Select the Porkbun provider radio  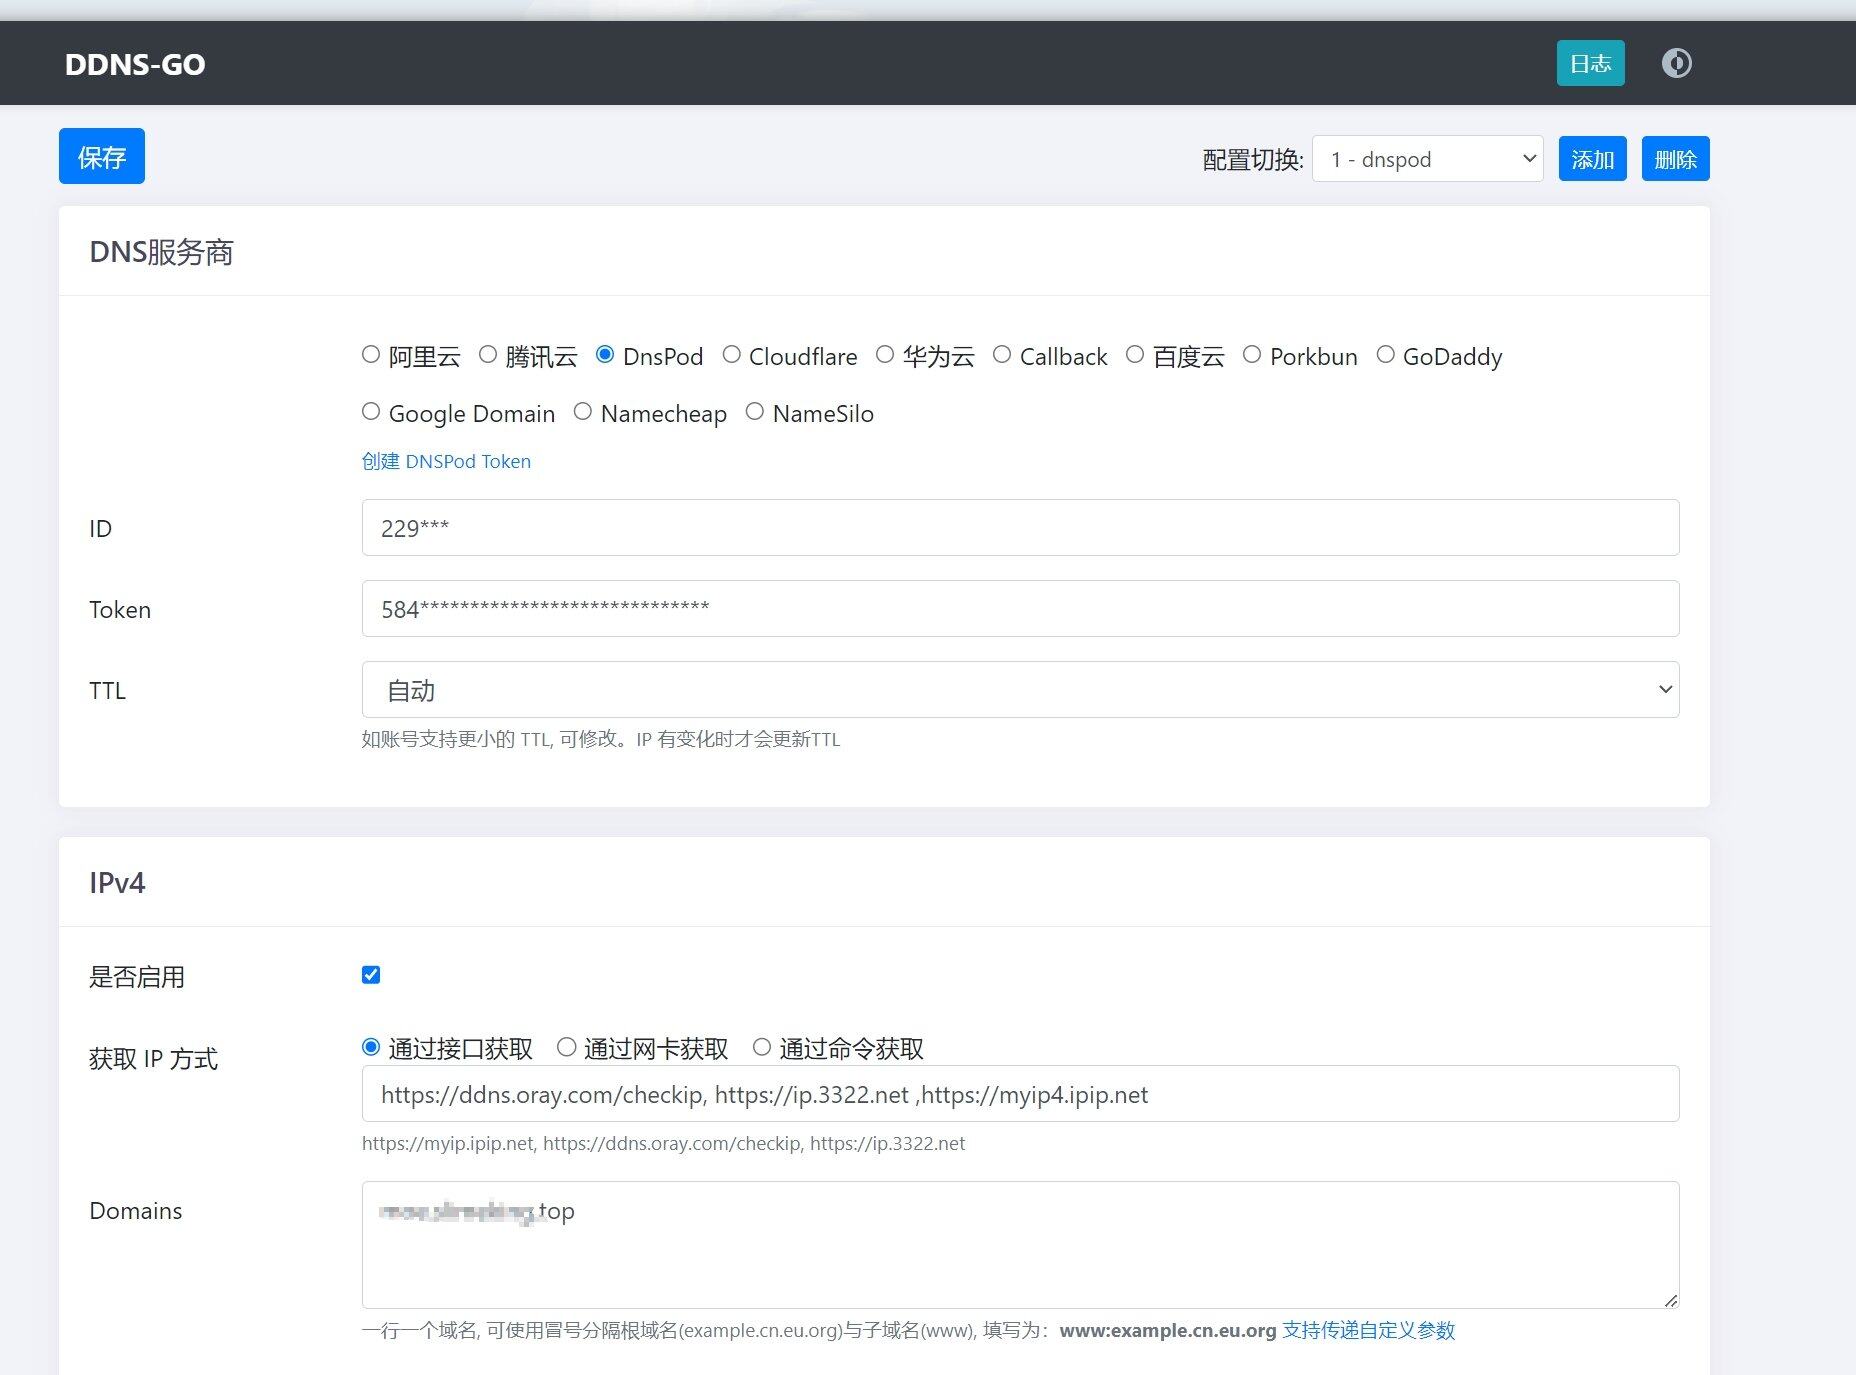1252,354
